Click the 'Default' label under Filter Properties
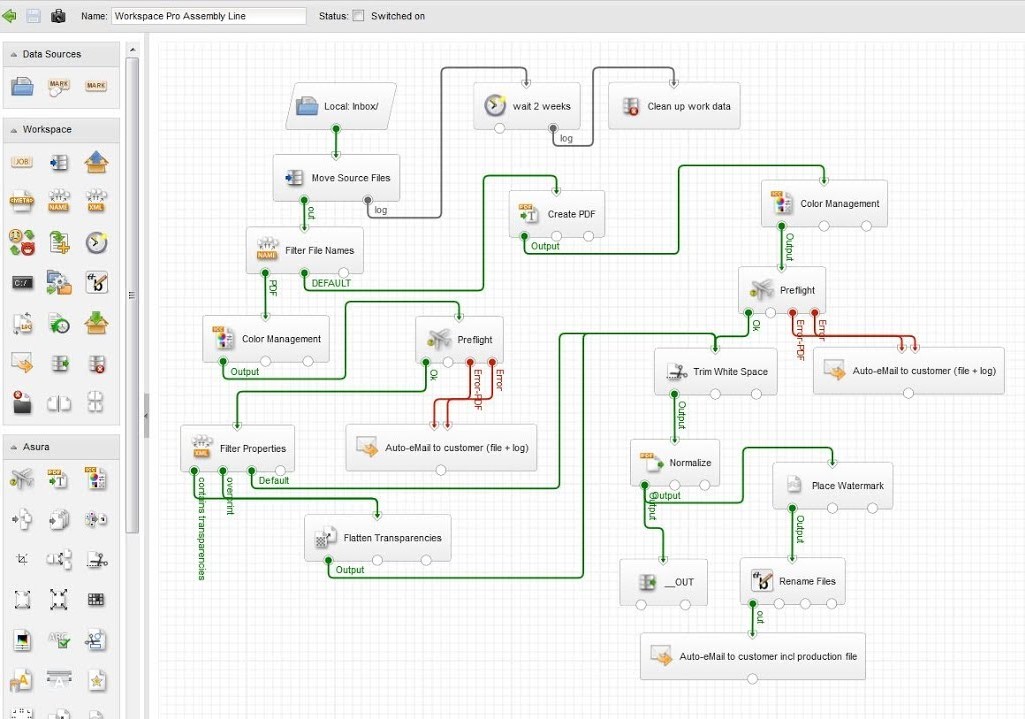 click(x=273, y=480)
